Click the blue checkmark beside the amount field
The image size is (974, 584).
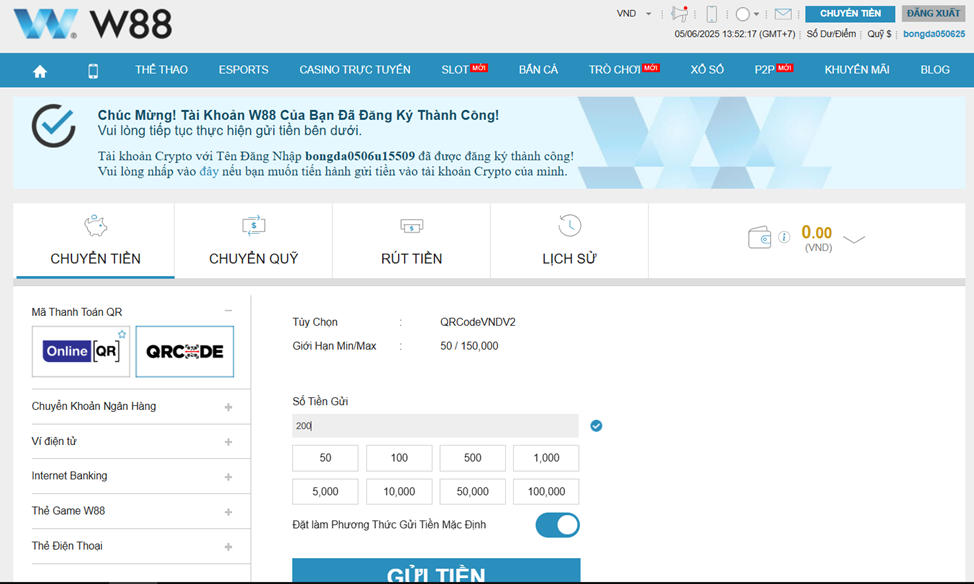click(596, 426)
